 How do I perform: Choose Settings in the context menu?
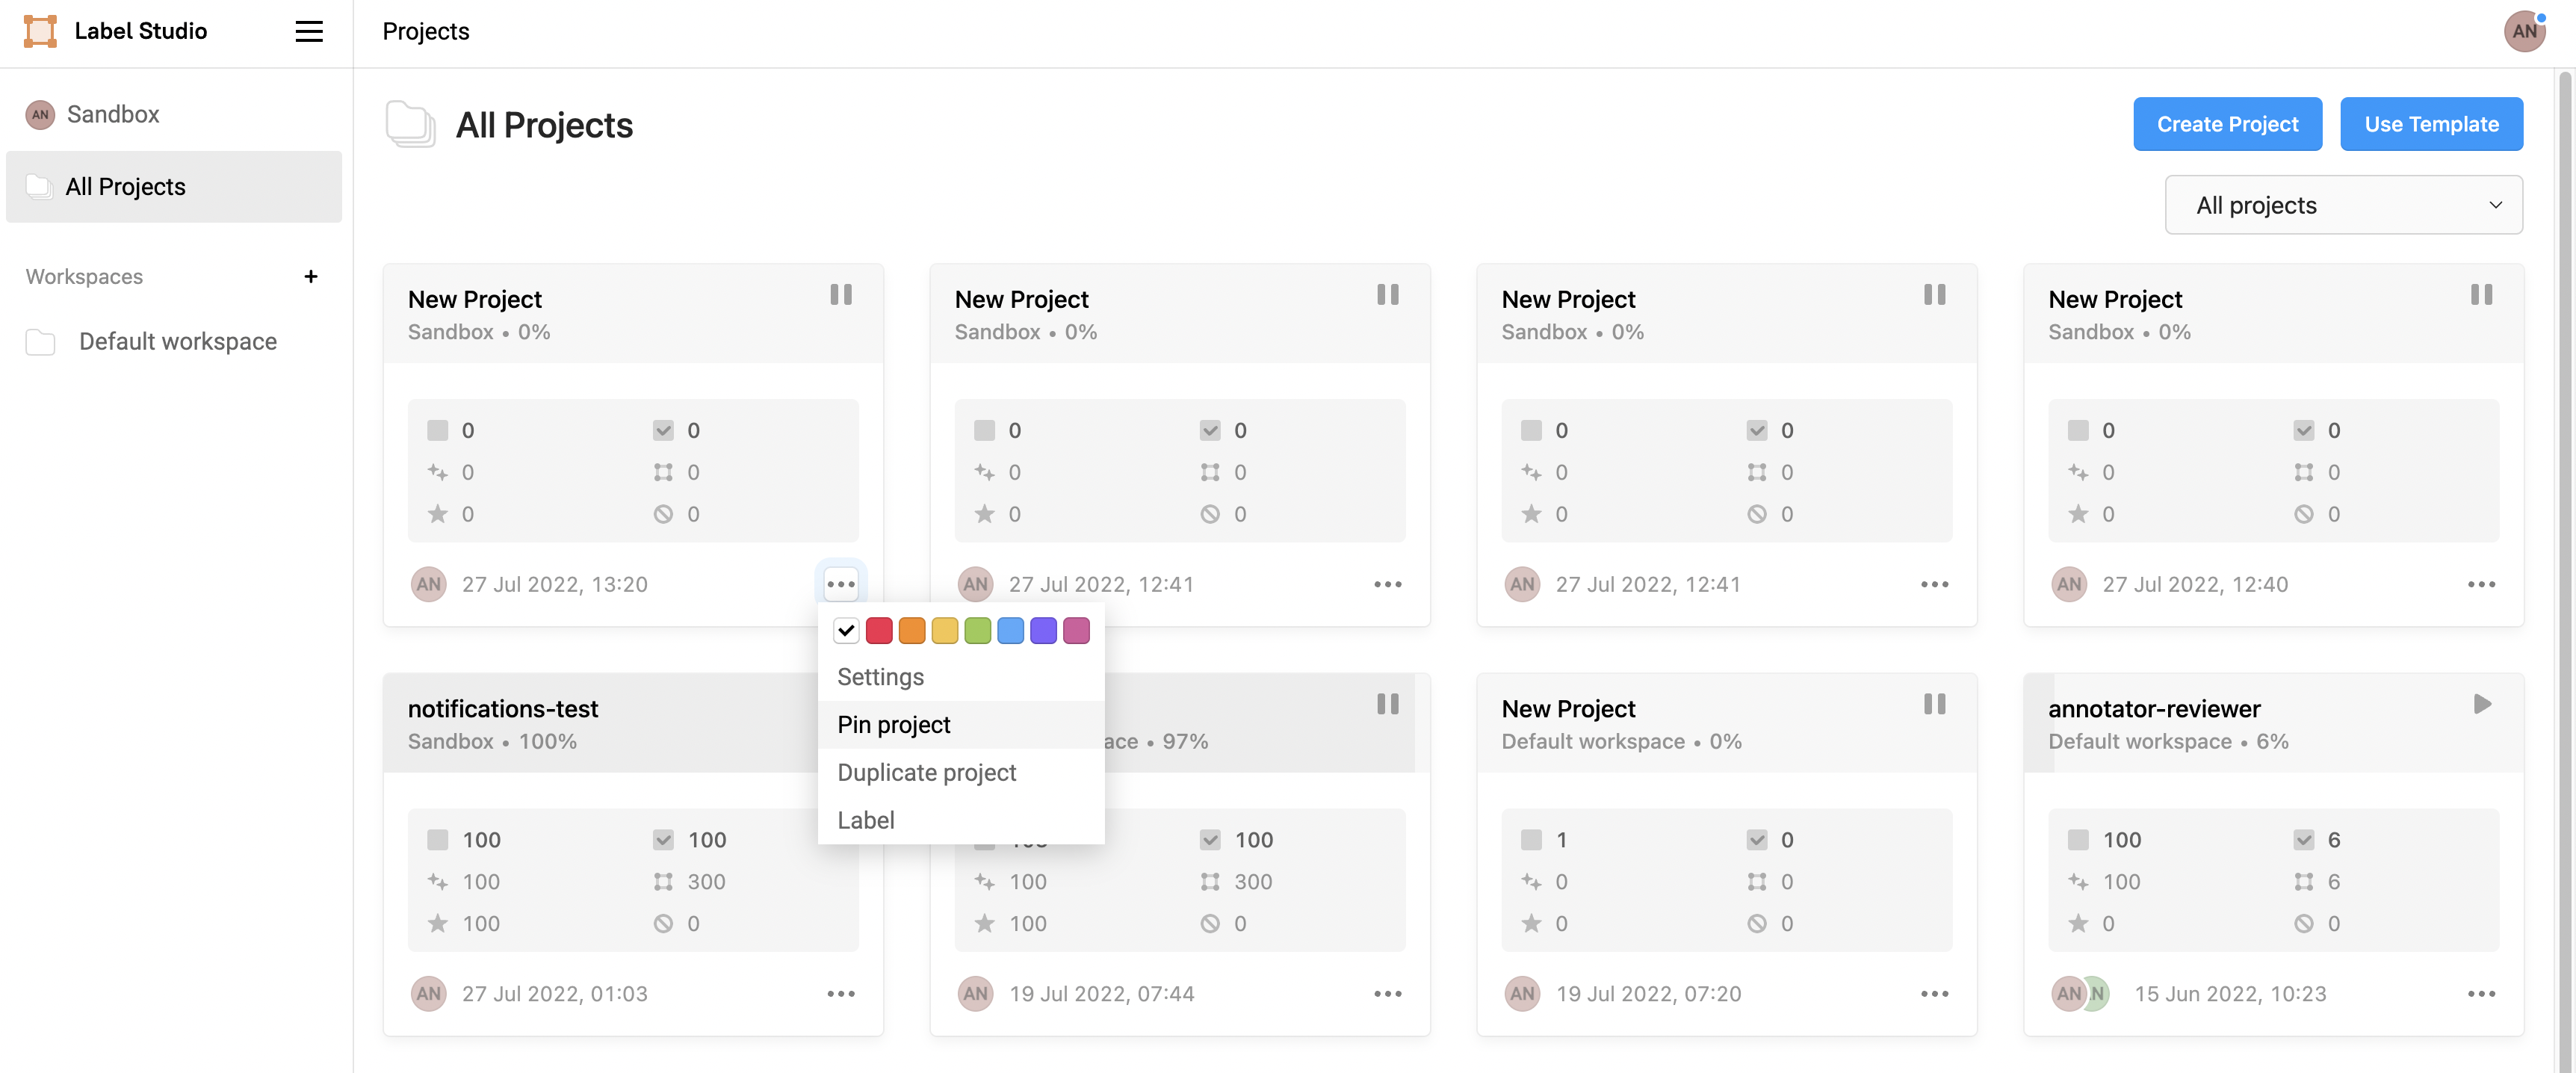(x=880, y=677)
